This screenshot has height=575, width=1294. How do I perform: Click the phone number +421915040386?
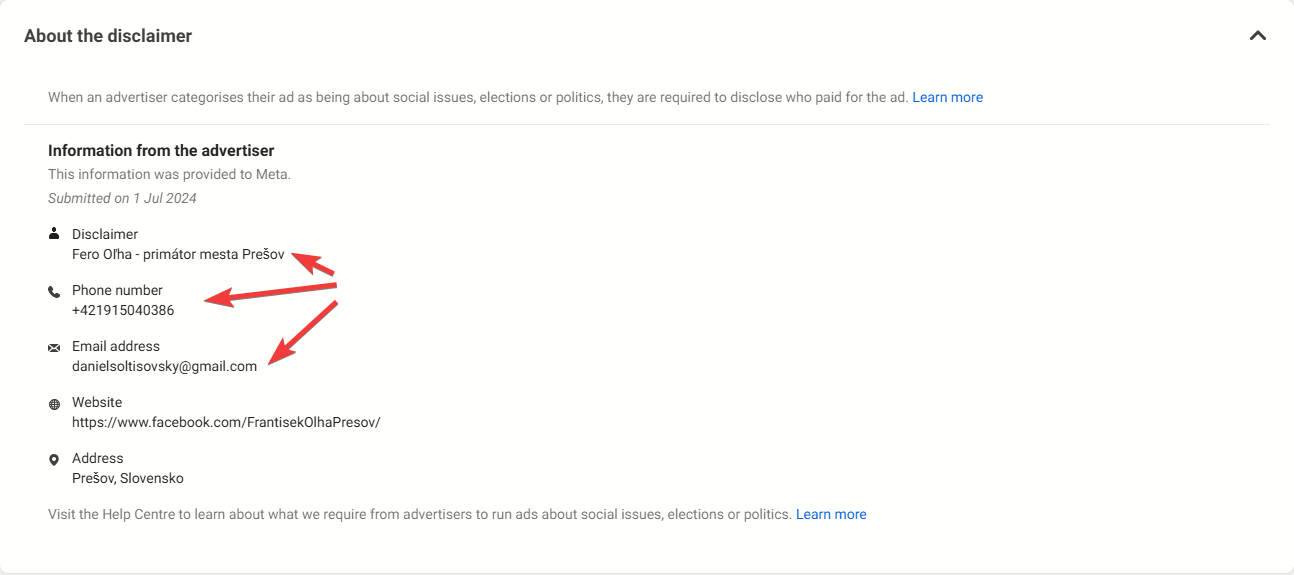[x=123, y=310]
